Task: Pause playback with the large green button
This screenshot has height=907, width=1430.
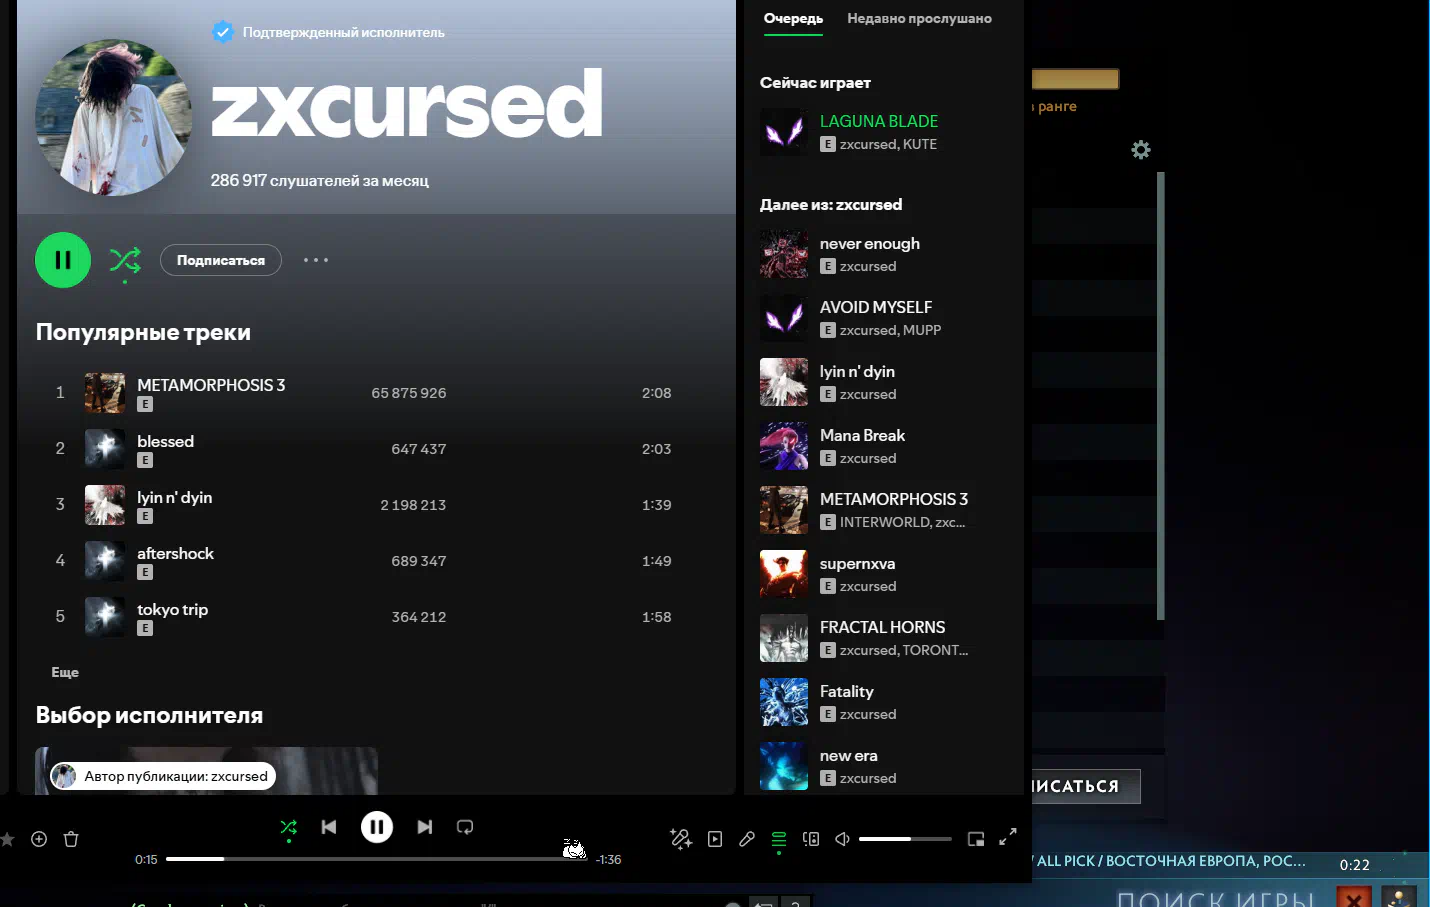Action: click(63, 260)
